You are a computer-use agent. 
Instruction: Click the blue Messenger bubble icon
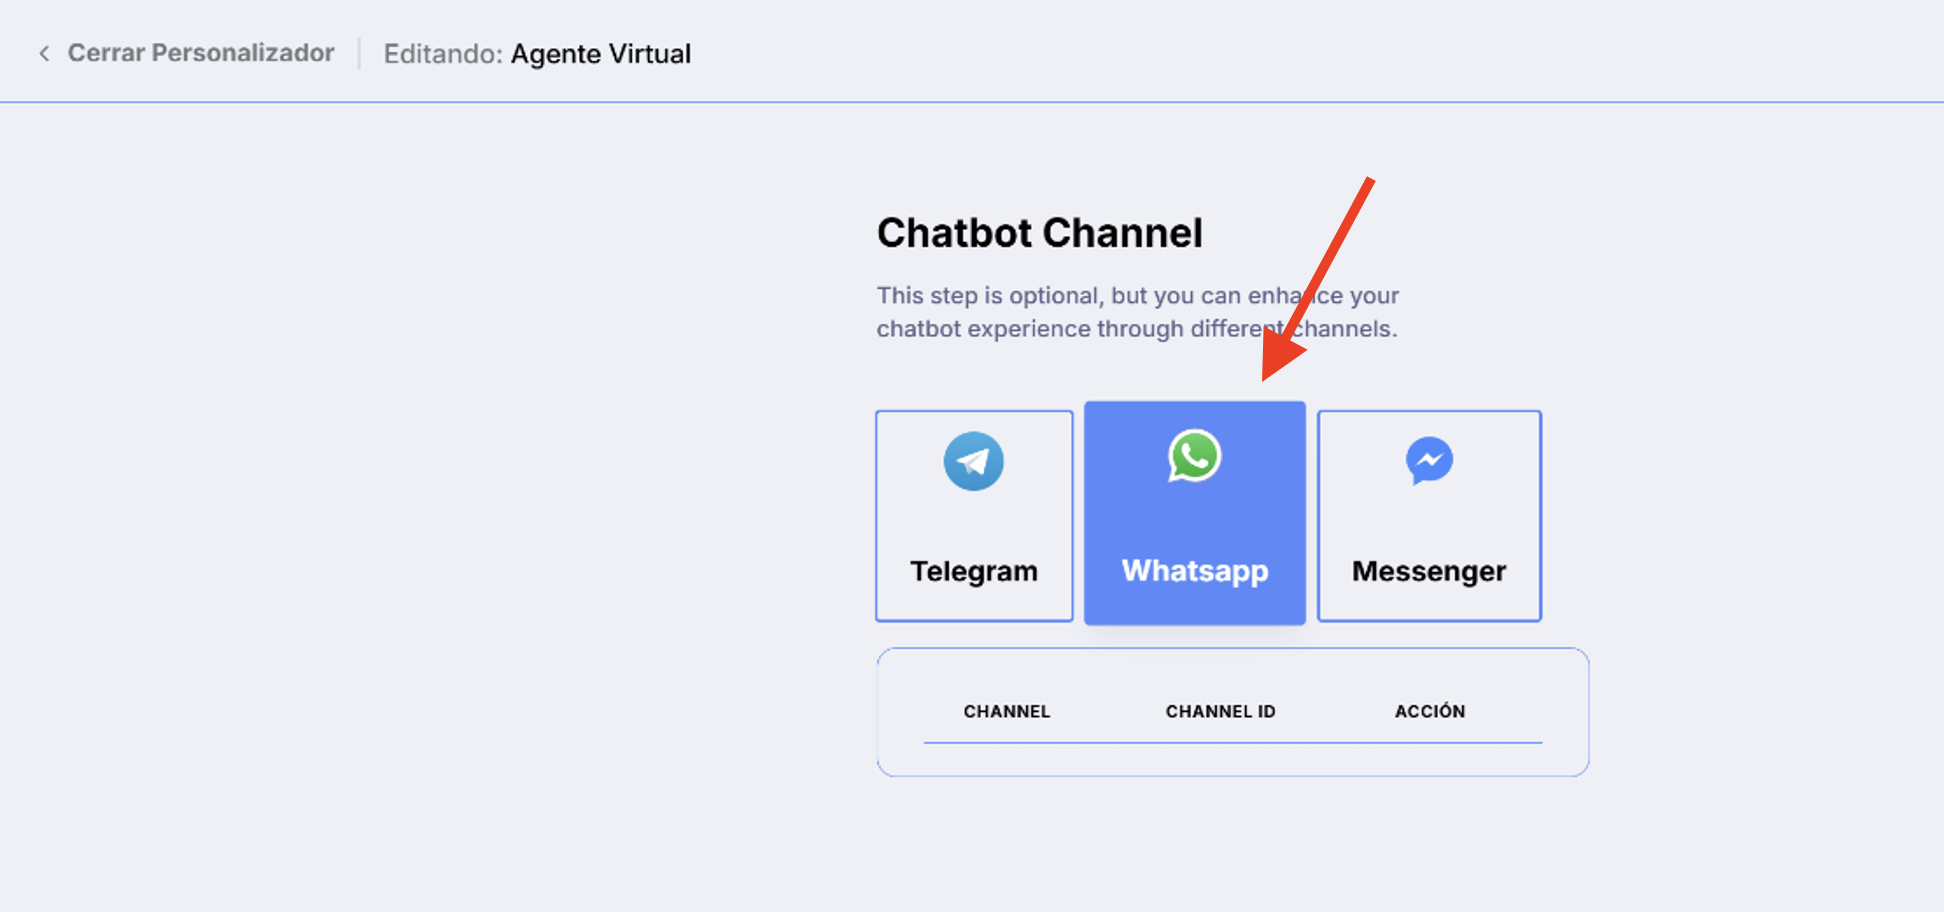[1429, 461]
